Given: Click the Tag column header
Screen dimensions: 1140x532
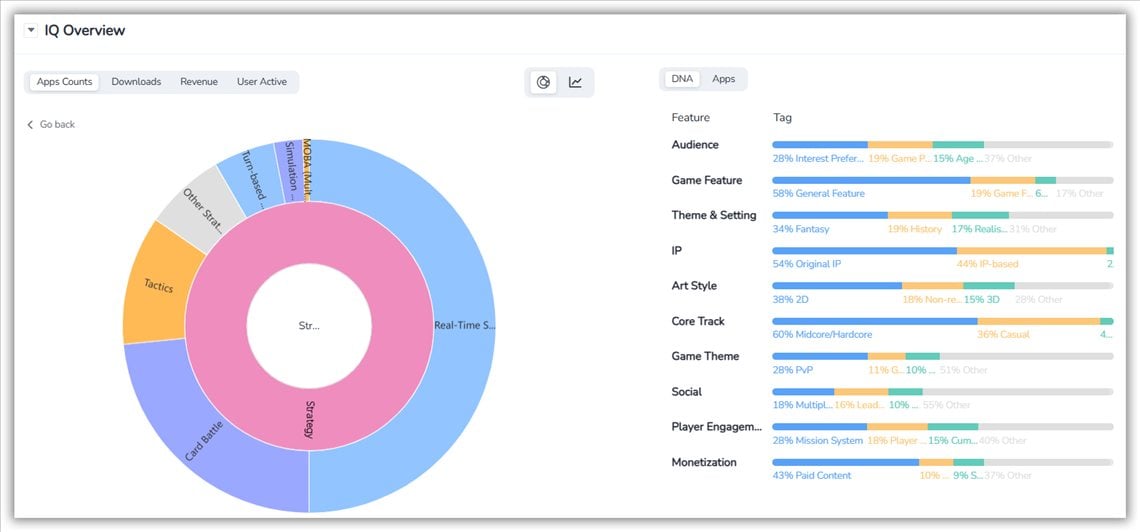Looking at the screenshot, I should coord(782,118).
